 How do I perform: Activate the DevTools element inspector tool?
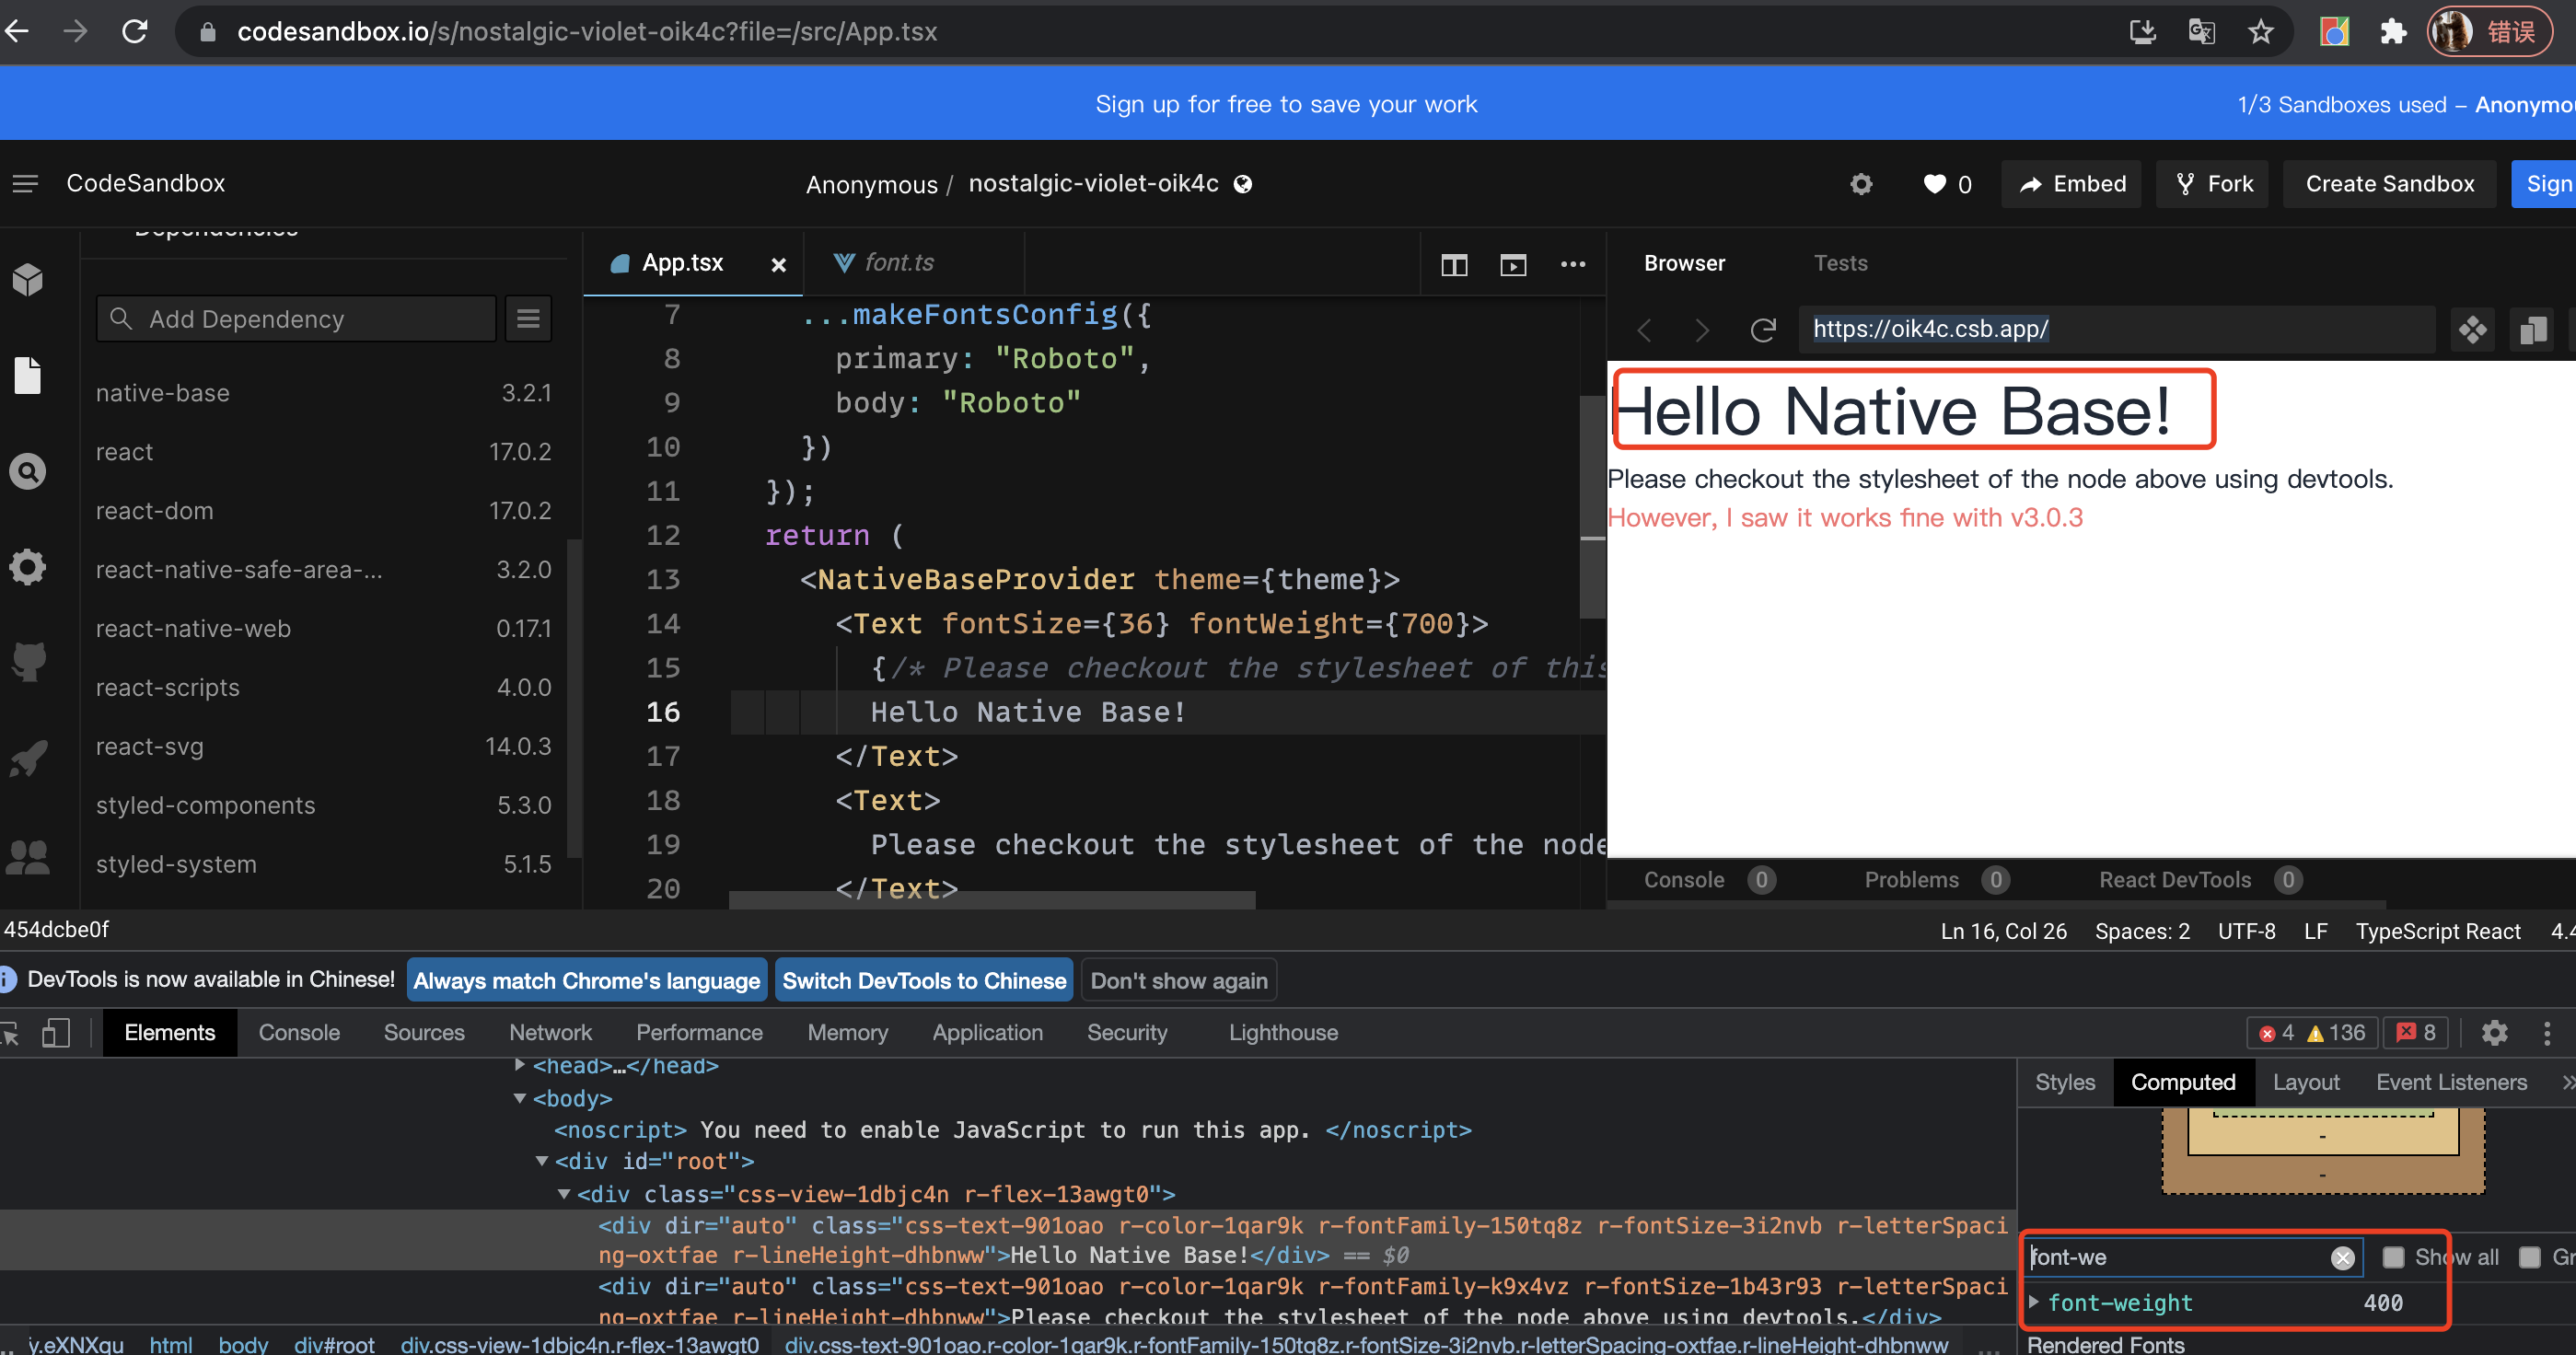click(12, 1032)
